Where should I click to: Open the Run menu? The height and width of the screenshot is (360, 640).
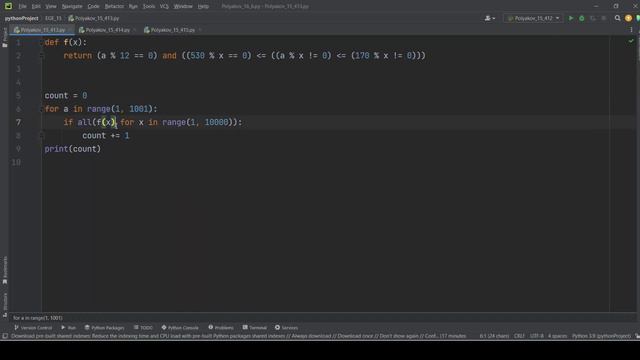click(133, 6)
